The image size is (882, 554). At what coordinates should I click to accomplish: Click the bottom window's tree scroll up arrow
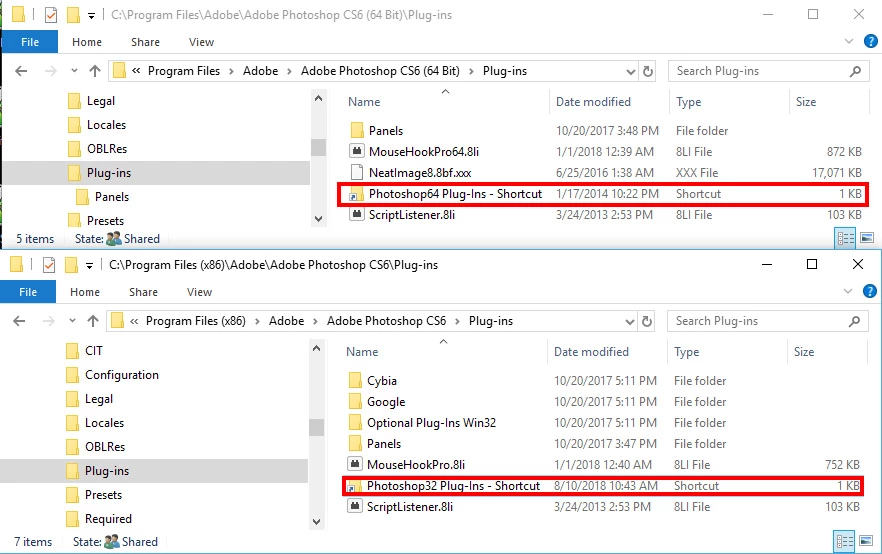click(x=317, y=348)
